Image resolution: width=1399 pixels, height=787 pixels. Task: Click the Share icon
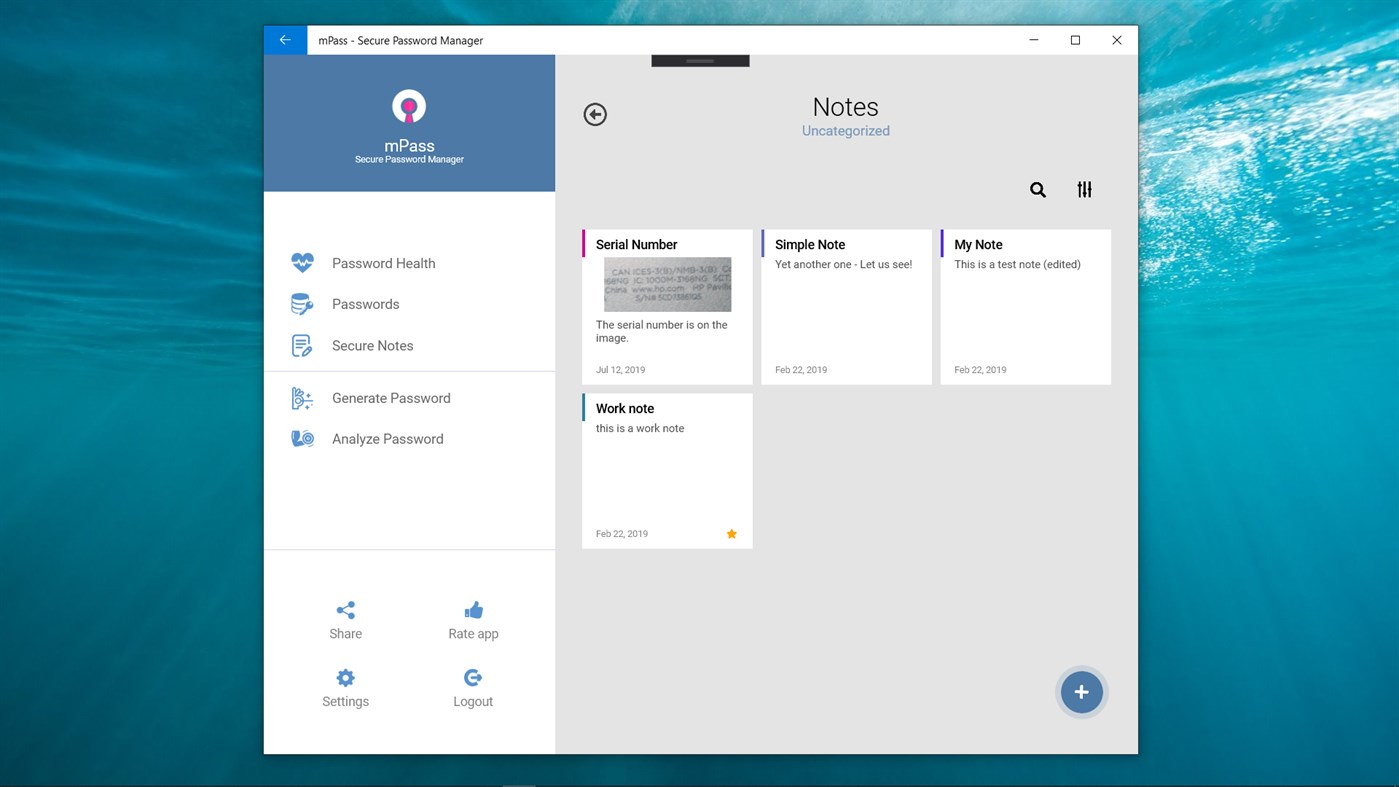point(346,610)
